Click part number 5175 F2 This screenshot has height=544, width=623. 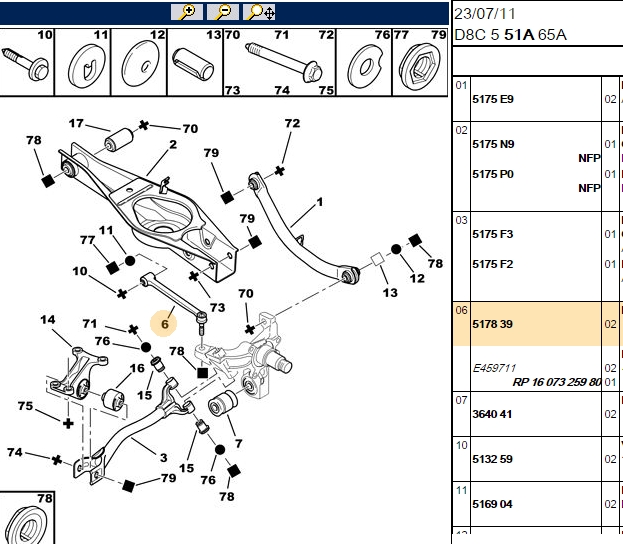coord(493,264)
